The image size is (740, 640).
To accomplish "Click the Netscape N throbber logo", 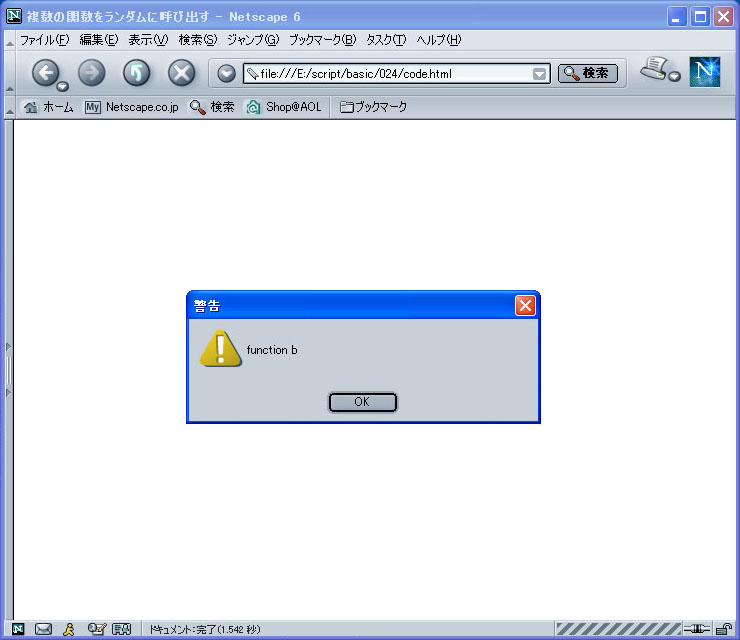I will tap(705, 72).
